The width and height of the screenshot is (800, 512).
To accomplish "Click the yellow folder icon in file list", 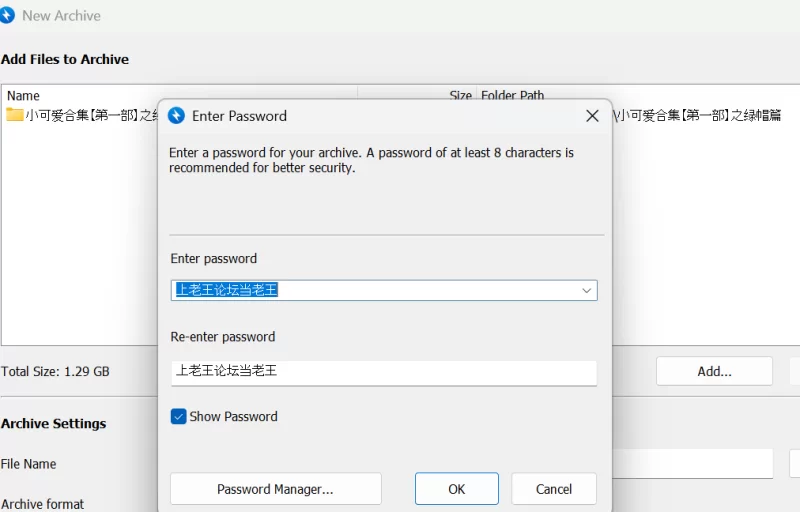I will tap(14, 115).
